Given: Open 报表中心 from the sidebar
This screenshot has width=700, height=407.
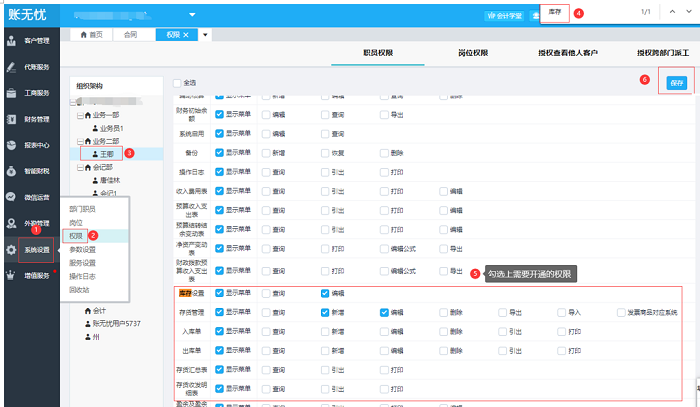Looking at the screenshot, I should tap(29, 145).
